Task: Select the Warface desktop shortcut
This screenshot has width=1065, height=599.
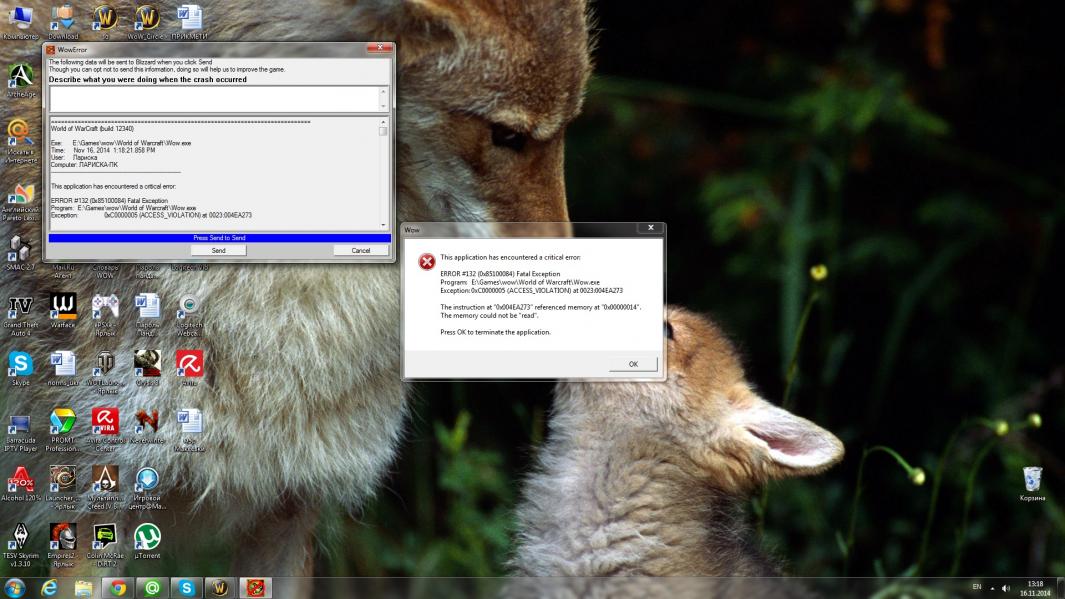Action: [63, 307]
